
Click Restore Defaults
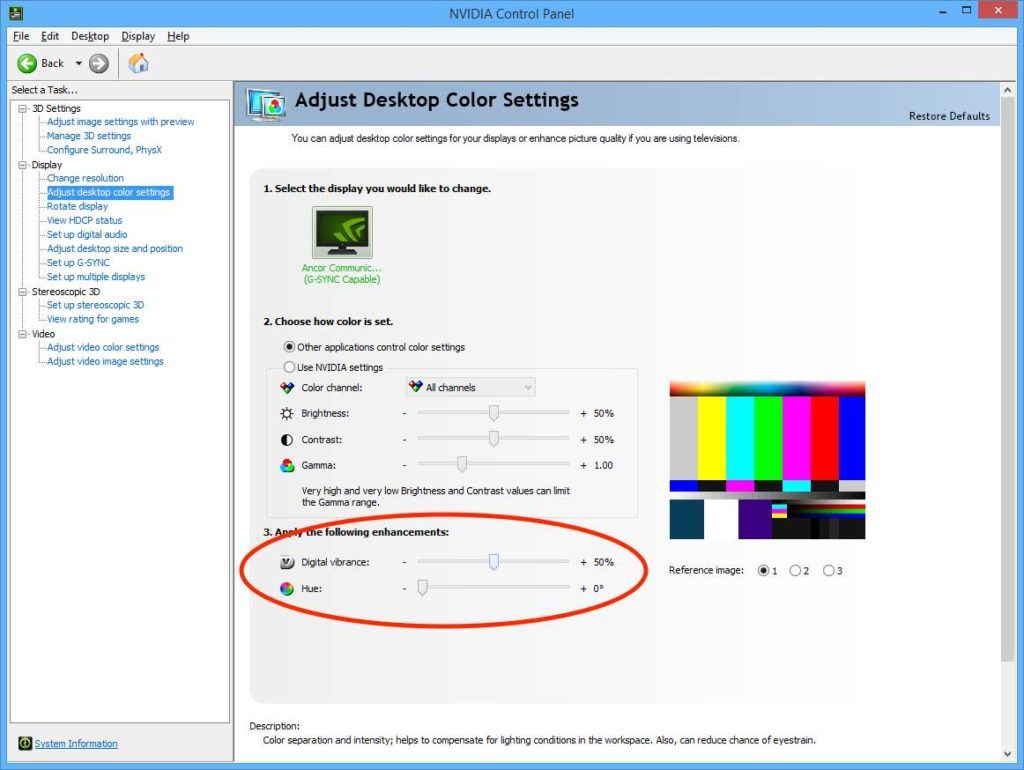pyautogui.click(x=949, y=116)
